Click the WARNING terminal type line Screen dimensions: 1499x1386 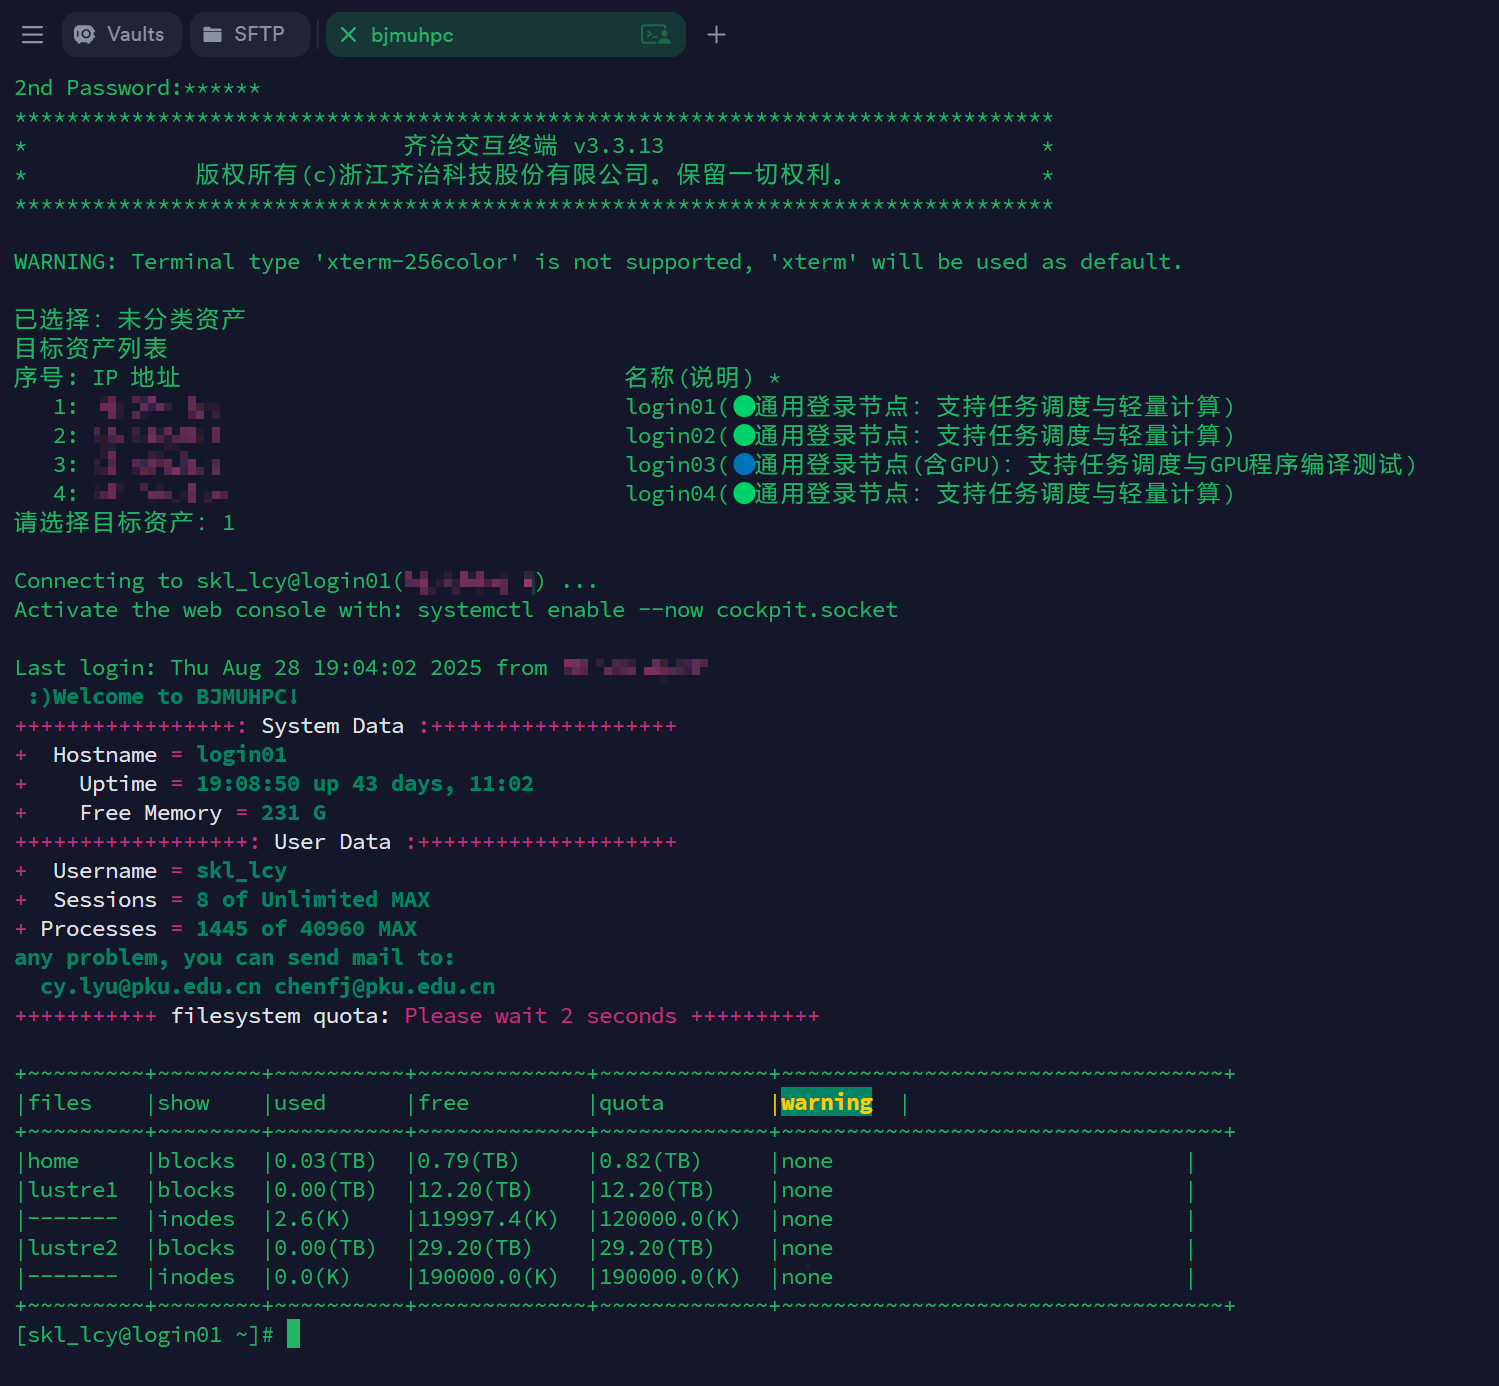[x=598, y=262]
